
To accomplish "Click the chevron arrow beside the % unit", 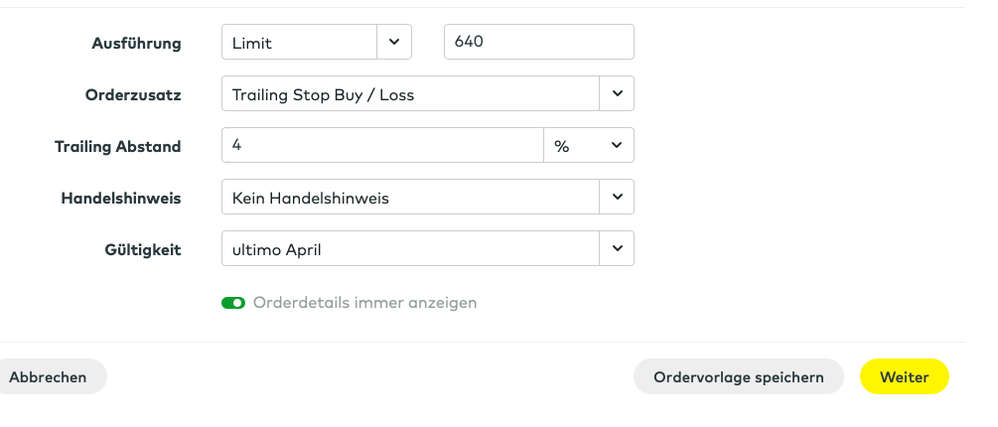I will coord(616,145).
